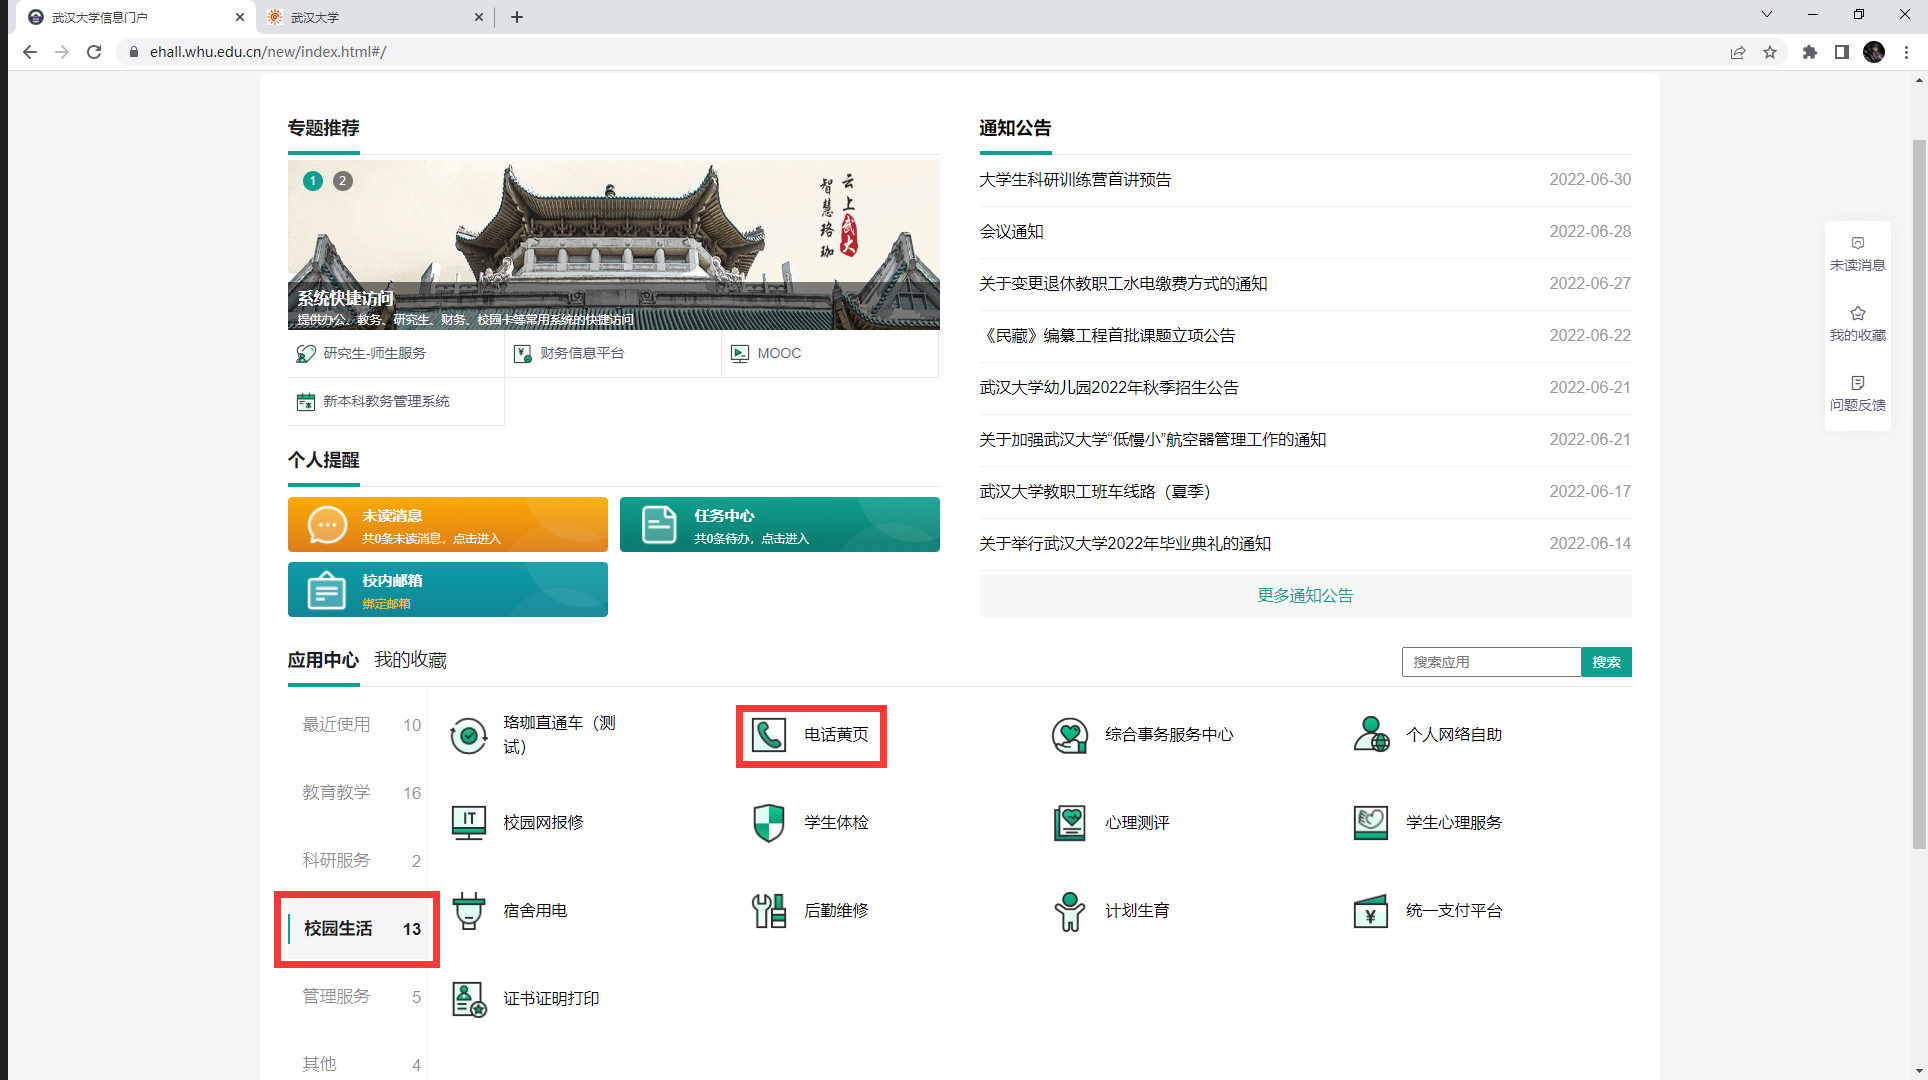Open the 统一支付平台 payment icon
Screen dimensions: 1928x1080
1370,911
